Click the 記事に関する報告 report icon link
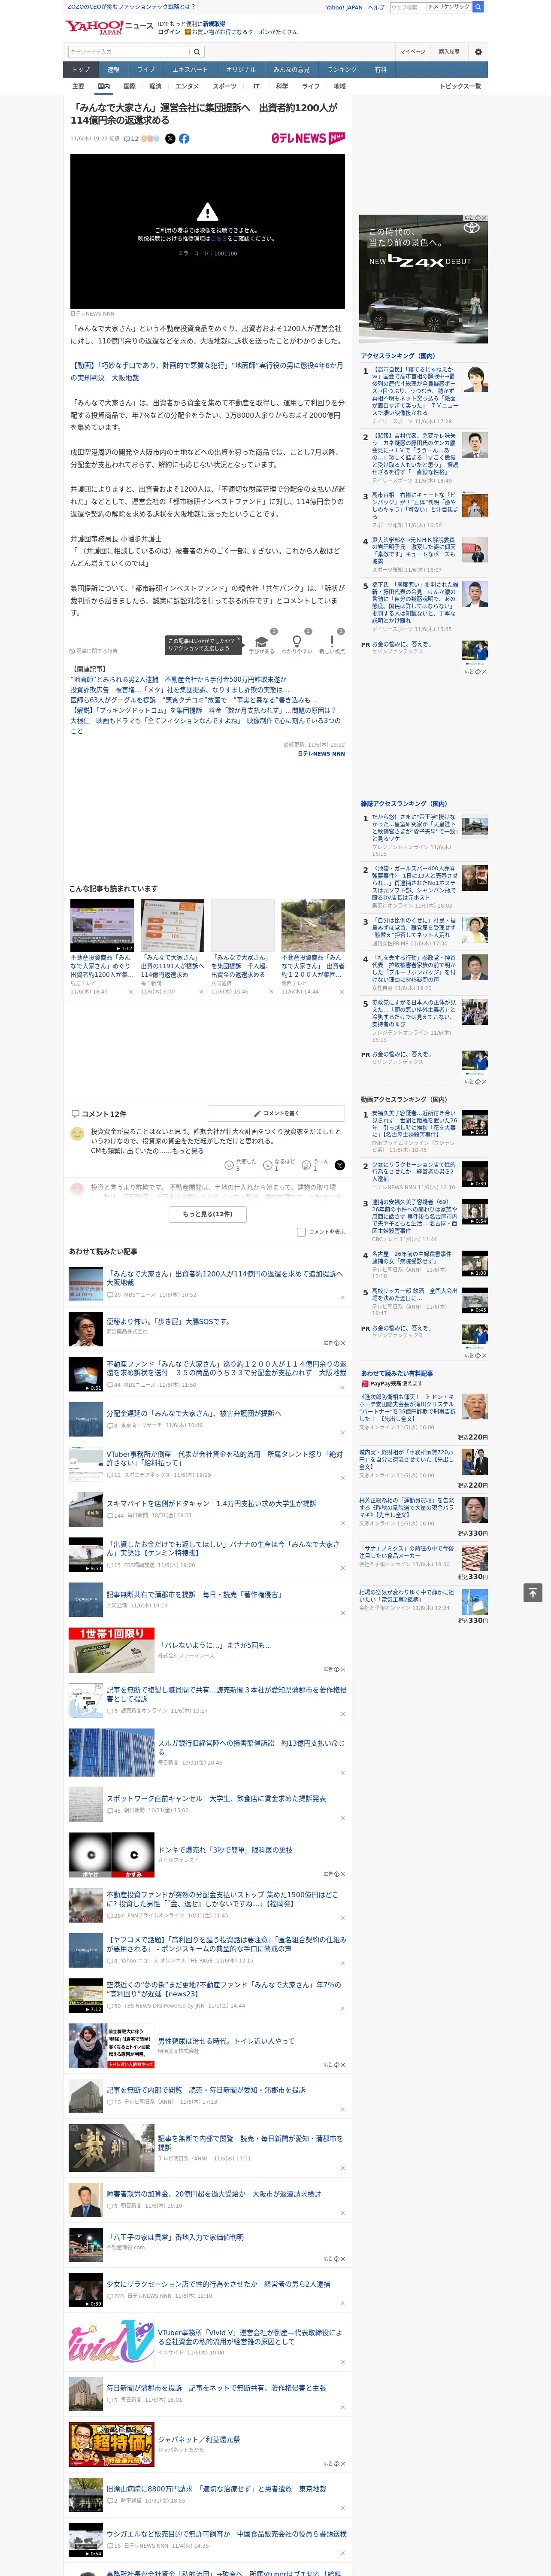The width and height of the screenshot is (551, 2576). [94, 651]
